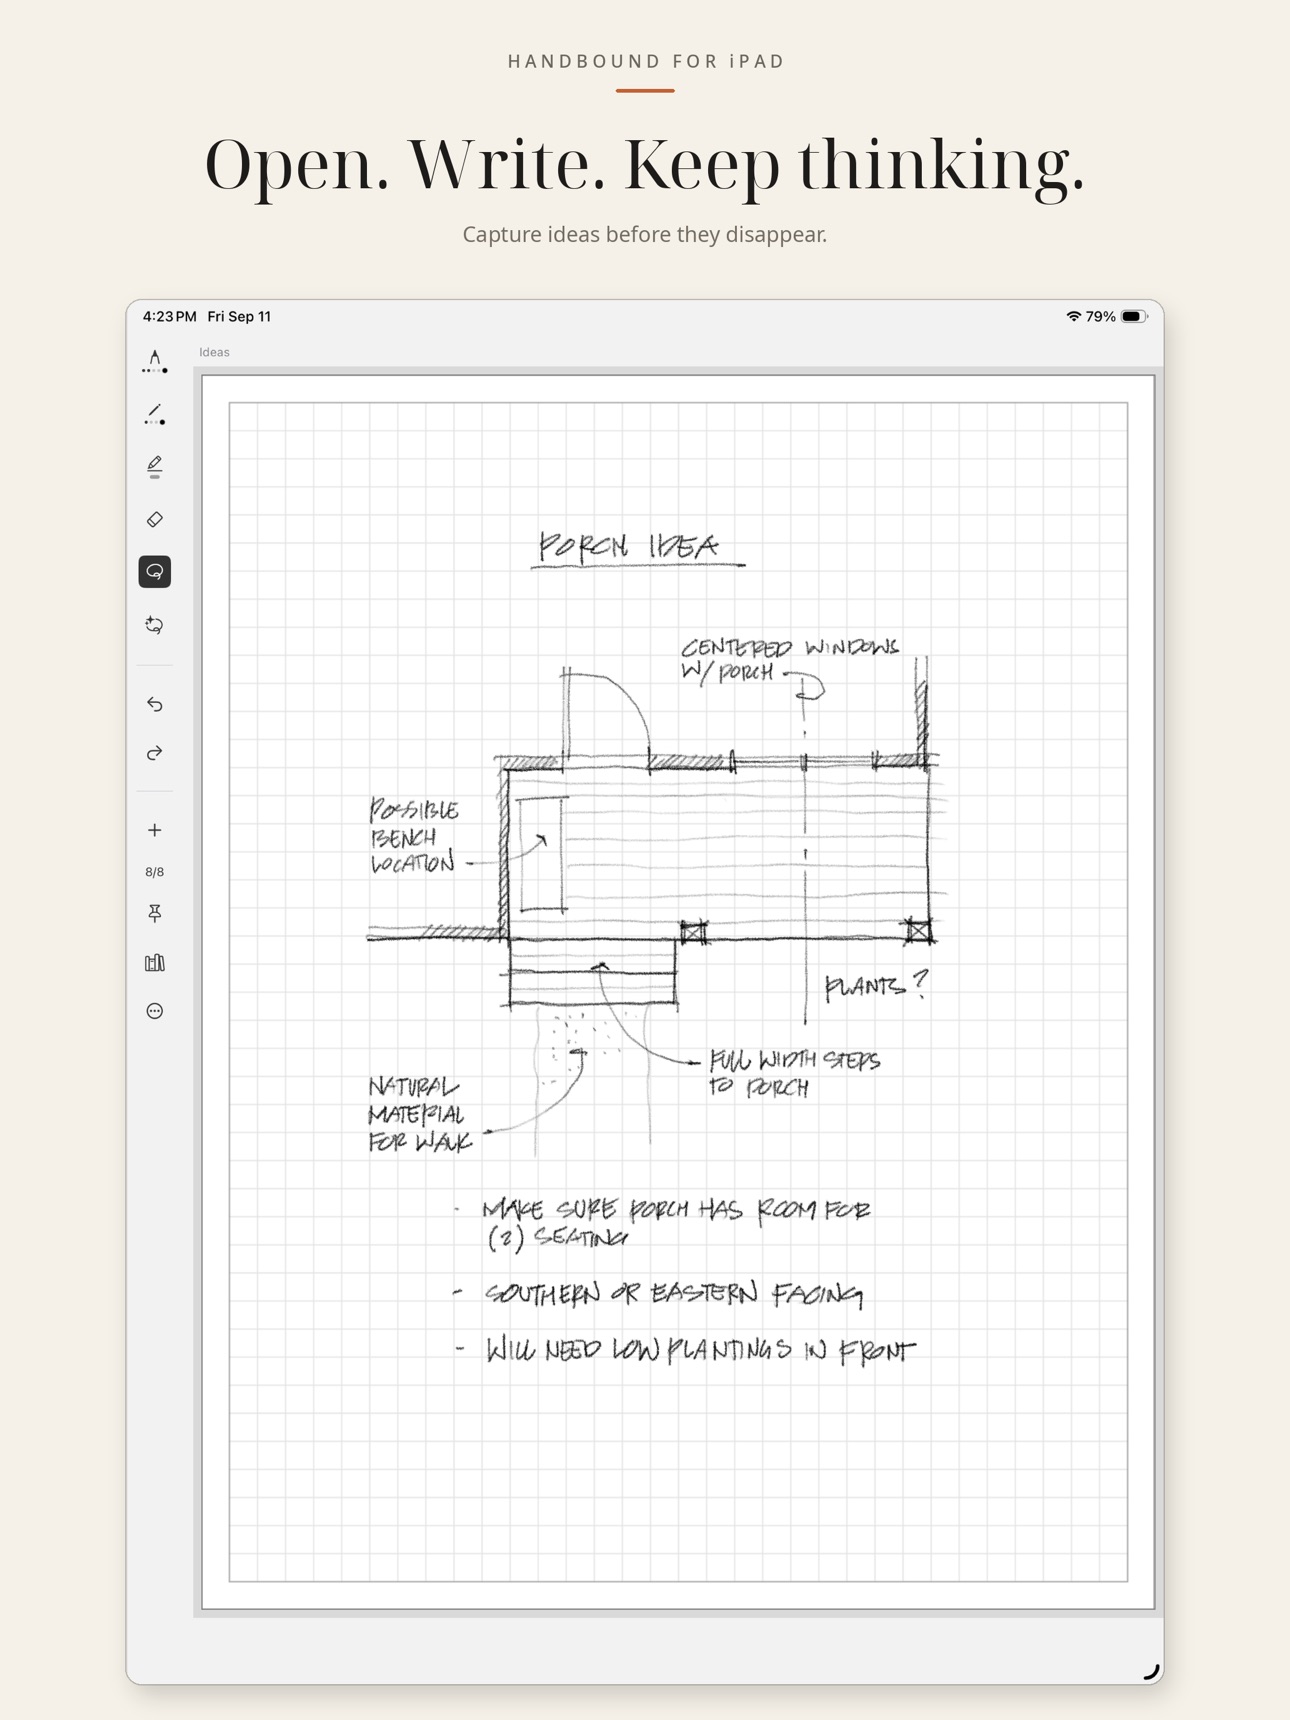
Task: Undo the last stroke
Action: click(154, 704)
